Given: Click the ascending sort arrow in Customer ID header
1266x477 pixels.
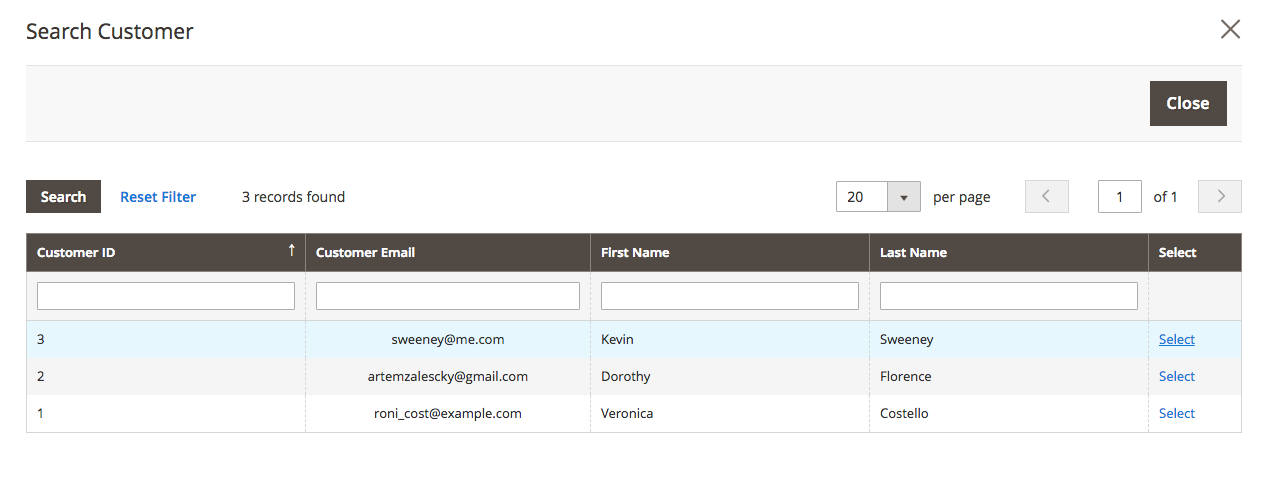Looking at the screenshot, I should [292, 250].
